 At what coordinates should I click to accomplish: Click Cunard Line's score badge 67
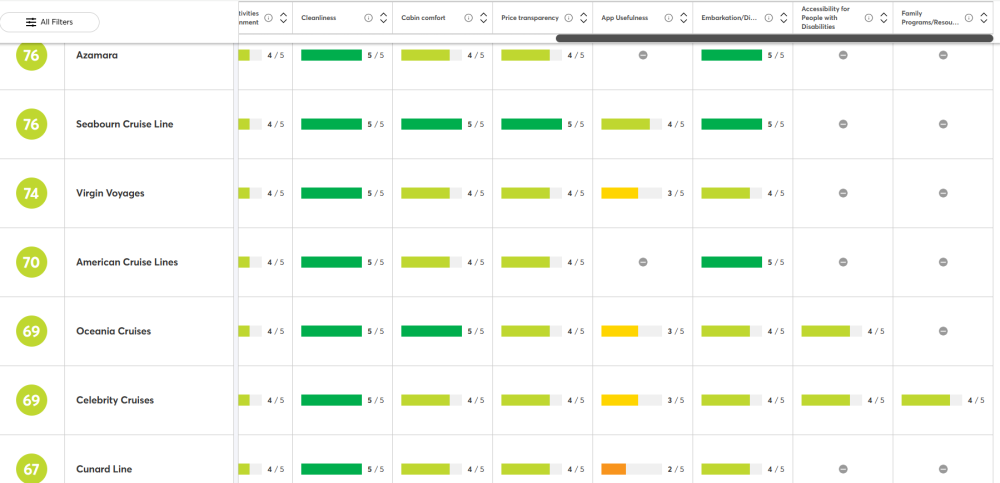[x=31, y=469]
